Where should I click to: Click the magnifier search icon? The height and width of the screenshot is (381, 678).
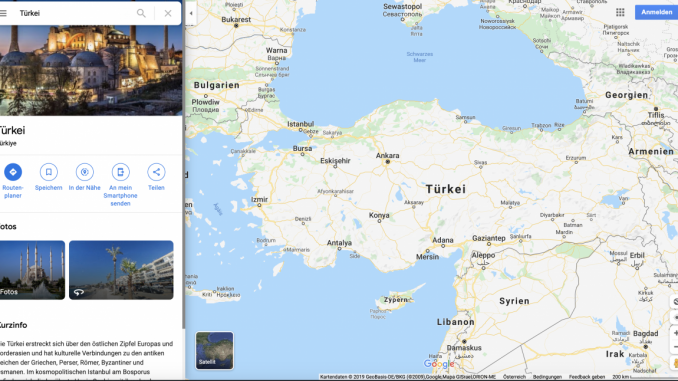point(141,13)
